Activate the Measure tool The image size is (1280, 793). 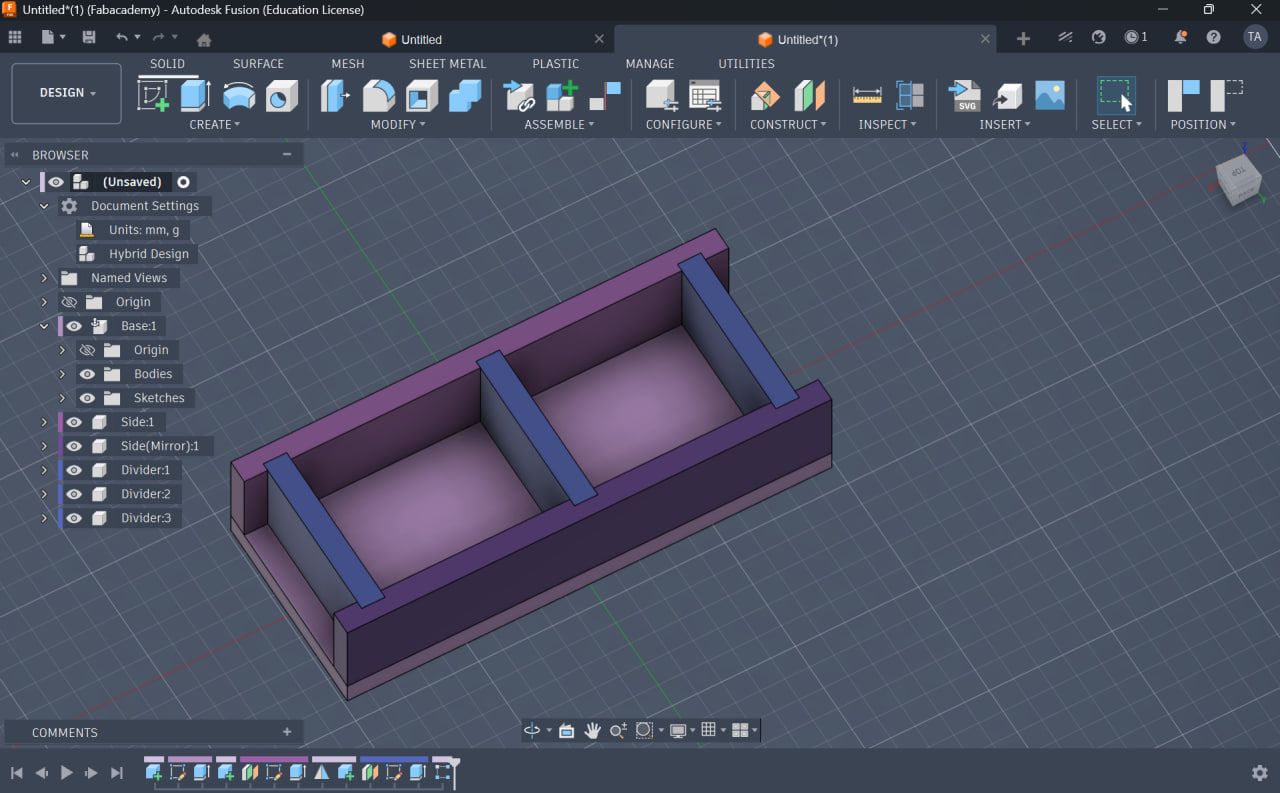pyautogui.click(x=867, y=96)
